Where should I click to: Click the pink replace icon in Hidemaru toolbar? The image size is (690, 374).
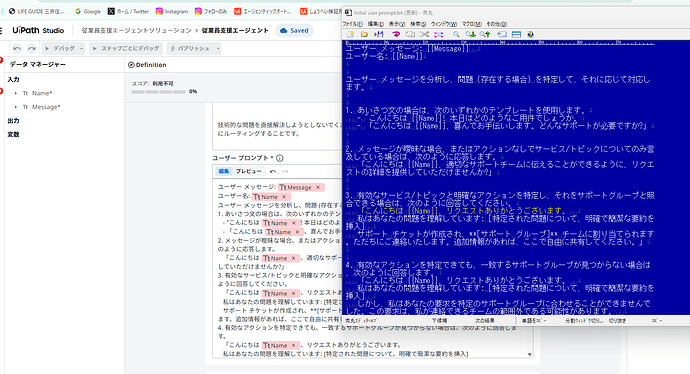[x=438, y=34]
